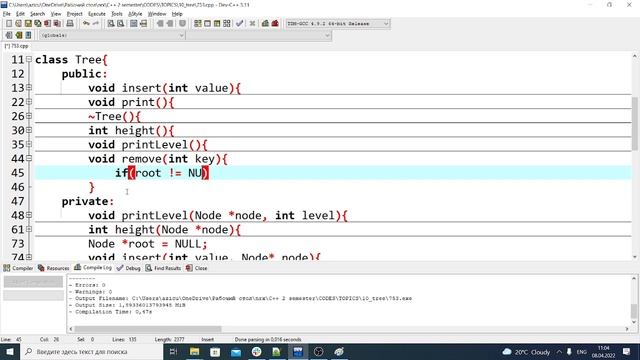The width and height of the screenshot is (640, 360).
Task: Open Task View on the taskbar
Action: (173, 351)
